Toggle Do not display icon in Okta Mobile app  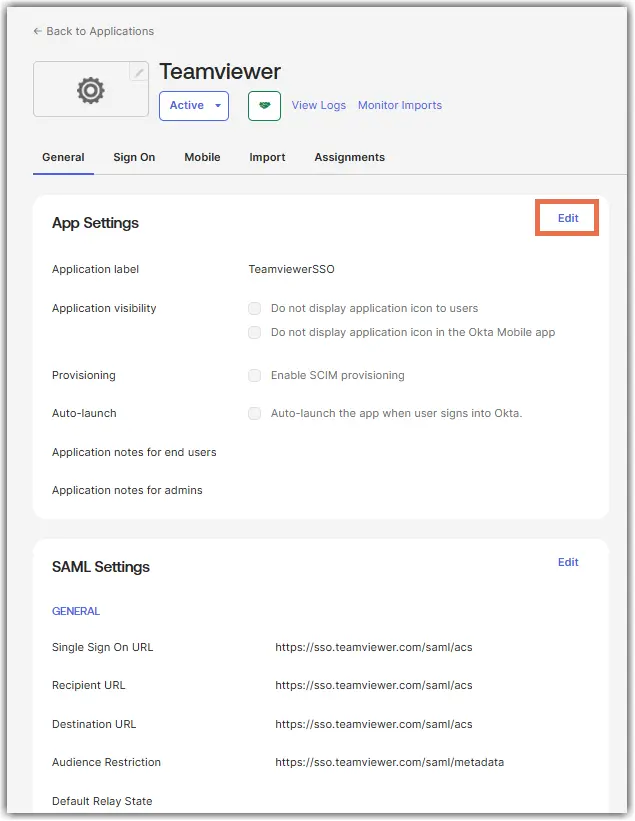click(254, 332)
